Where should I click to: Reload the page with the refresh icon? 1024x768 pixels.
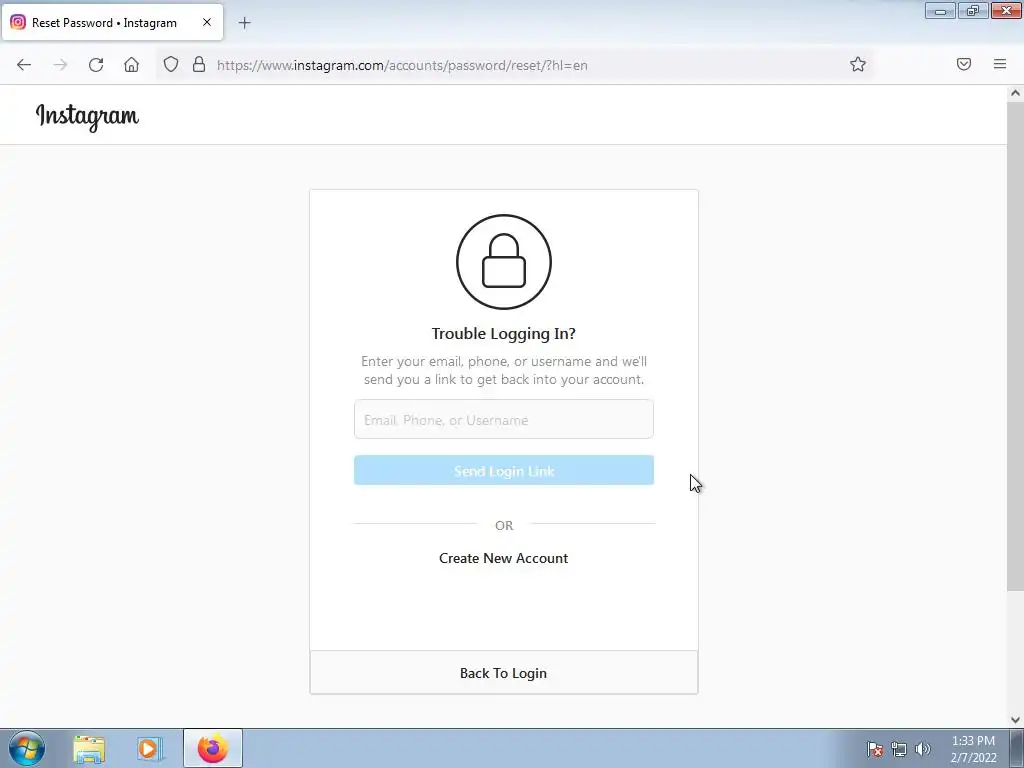pyautogui.click(x=96, y=65)
